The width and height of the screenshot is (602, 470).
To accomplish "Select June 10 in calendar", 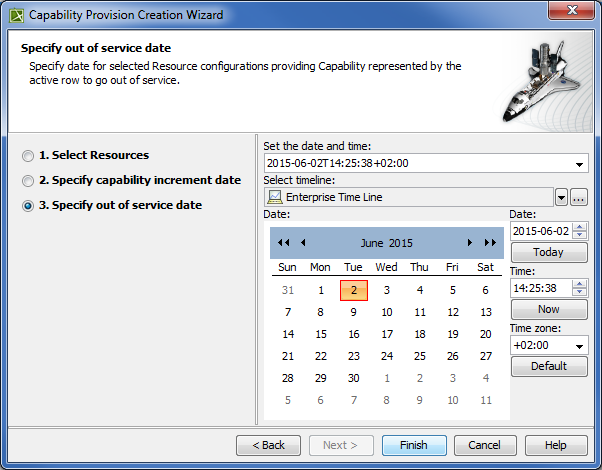I will (x=387, y=312).
